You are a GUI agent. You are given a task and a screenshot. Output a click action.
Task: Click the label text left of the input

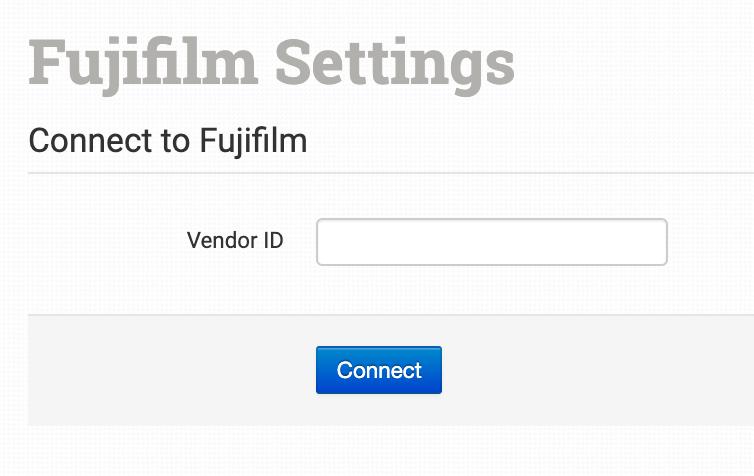coord(235,241)
